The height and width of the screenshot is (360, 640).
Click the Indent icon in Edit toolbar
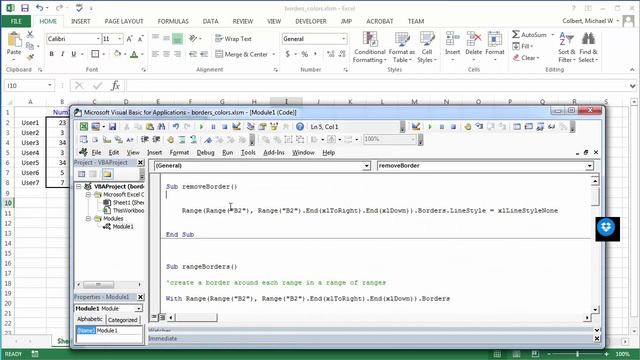pos(144,140)
